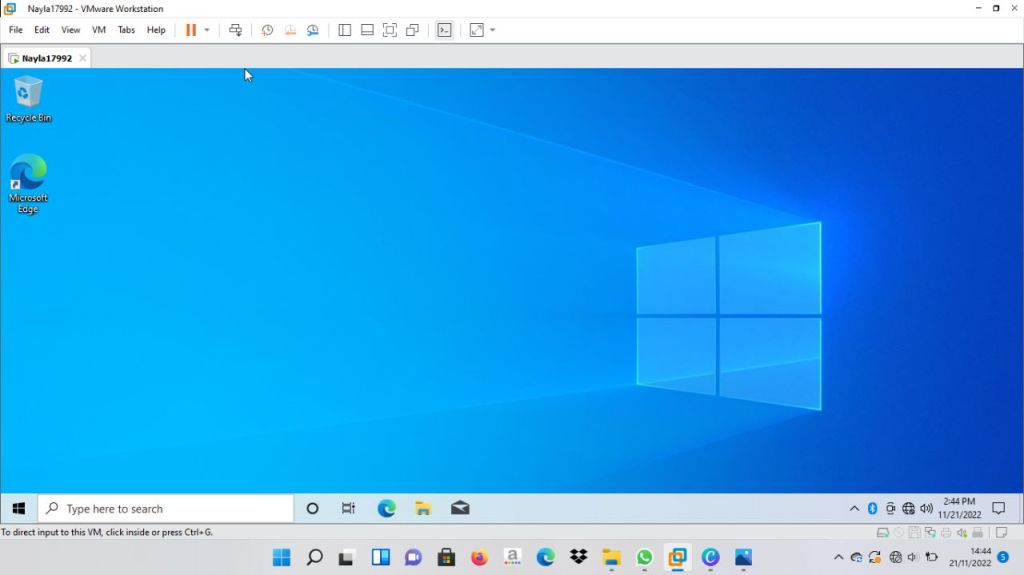Click the console view toolbar icon
1024x575 pixels.
pos(444,30)
